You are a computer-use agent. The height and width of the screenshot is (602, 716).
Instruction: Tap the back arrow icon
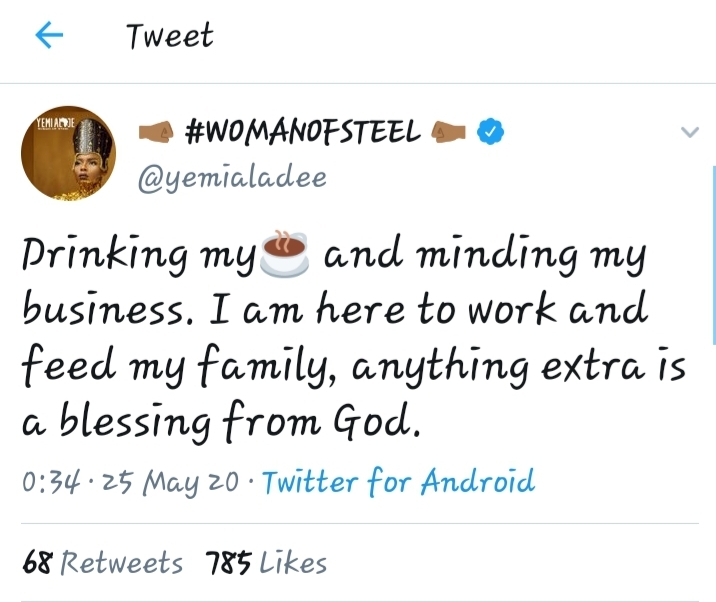coord(48,37)
